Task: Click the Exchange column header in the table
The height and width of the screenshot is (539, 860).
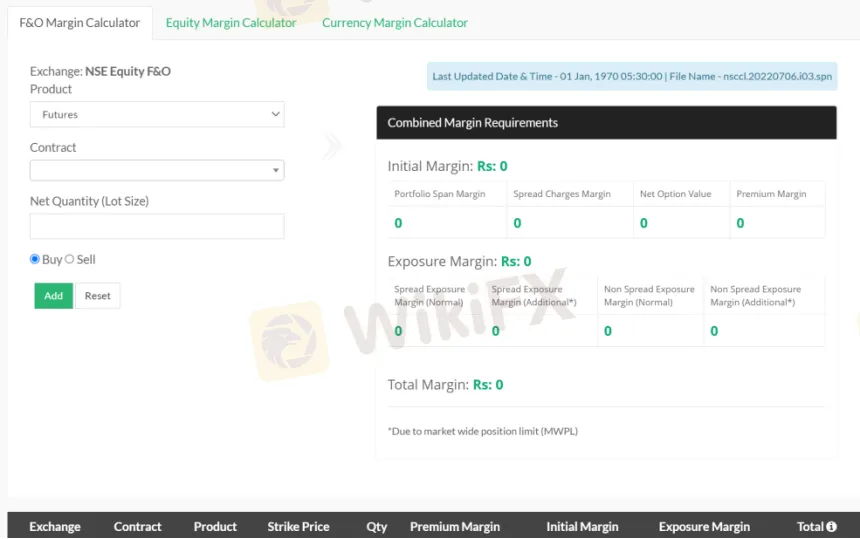Action: point(55,526)
